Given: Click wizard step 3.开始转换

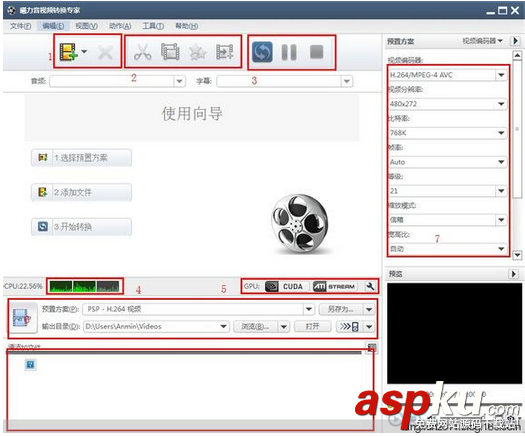Looking at the screenshot, I should tap(81, 227).
